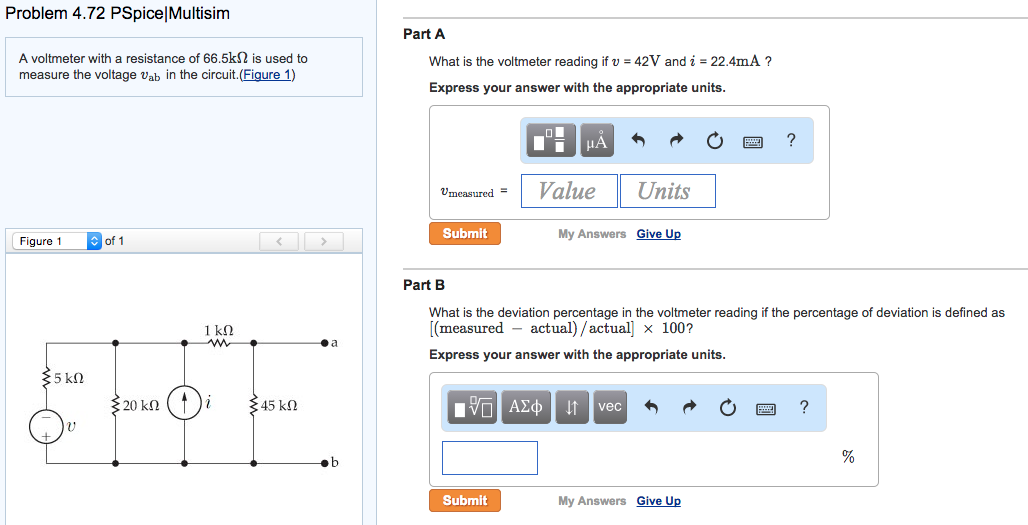Viewport: 1028px width, 525px height.
Task: Open Figure 1 selector dropdown
Action: [58, 241]
